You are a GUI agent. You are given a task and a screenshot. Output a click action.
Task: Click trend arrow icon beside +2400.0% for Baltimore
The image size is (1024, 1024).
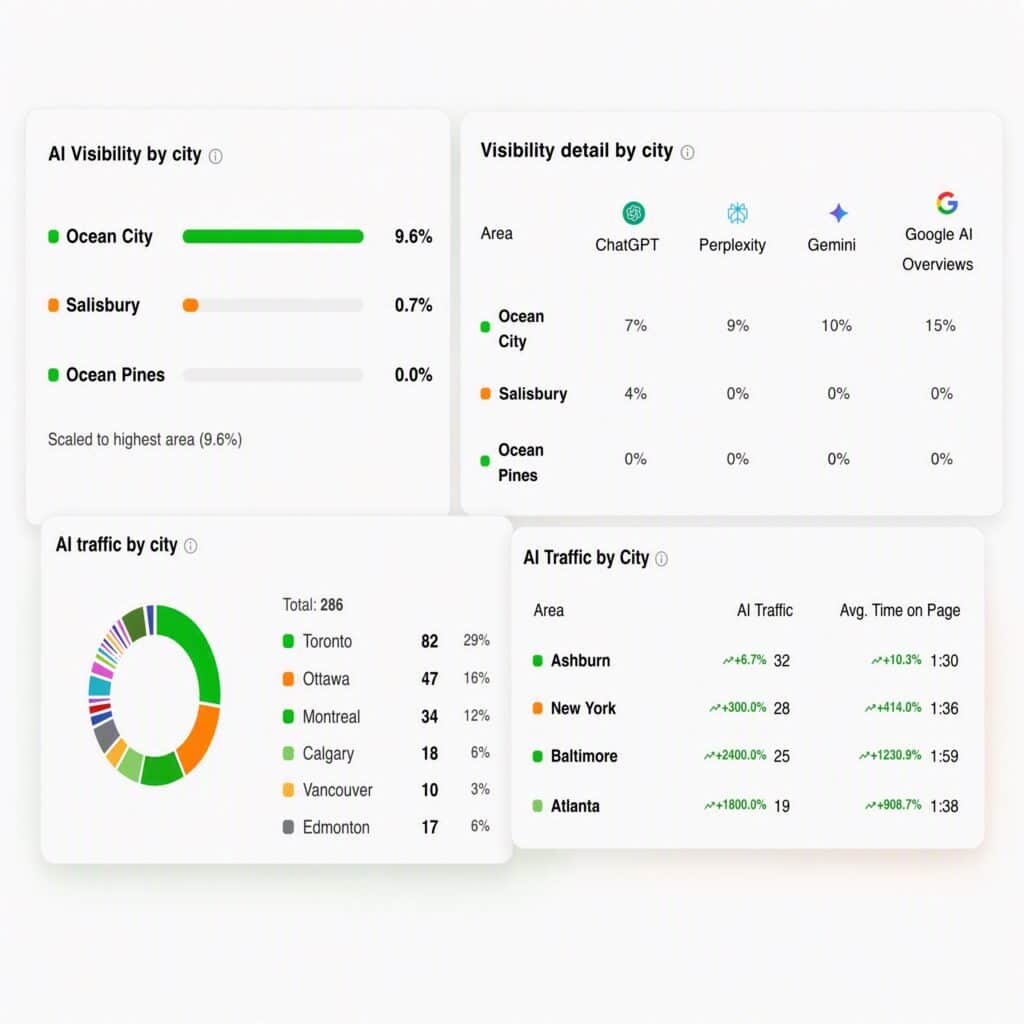(x=709, y=756)
